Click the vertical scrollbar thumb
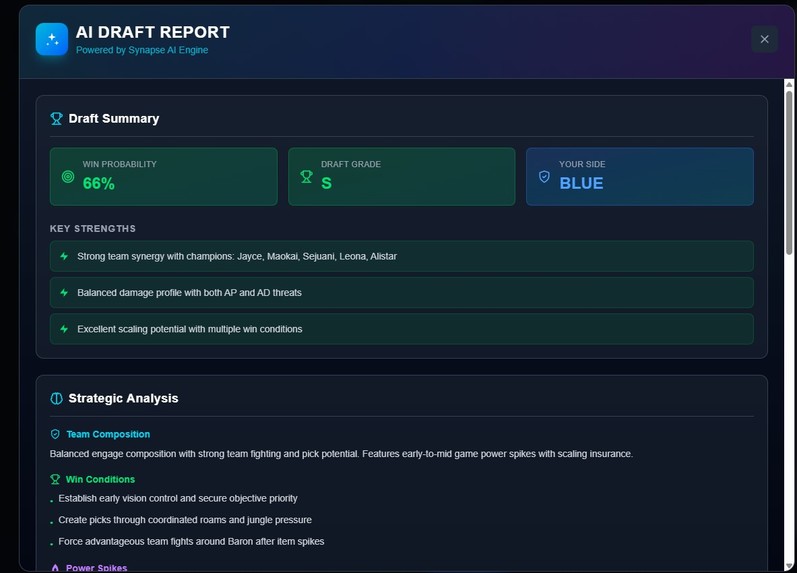The width and height of the screenshot is (797, 573). tap(789, 172)
